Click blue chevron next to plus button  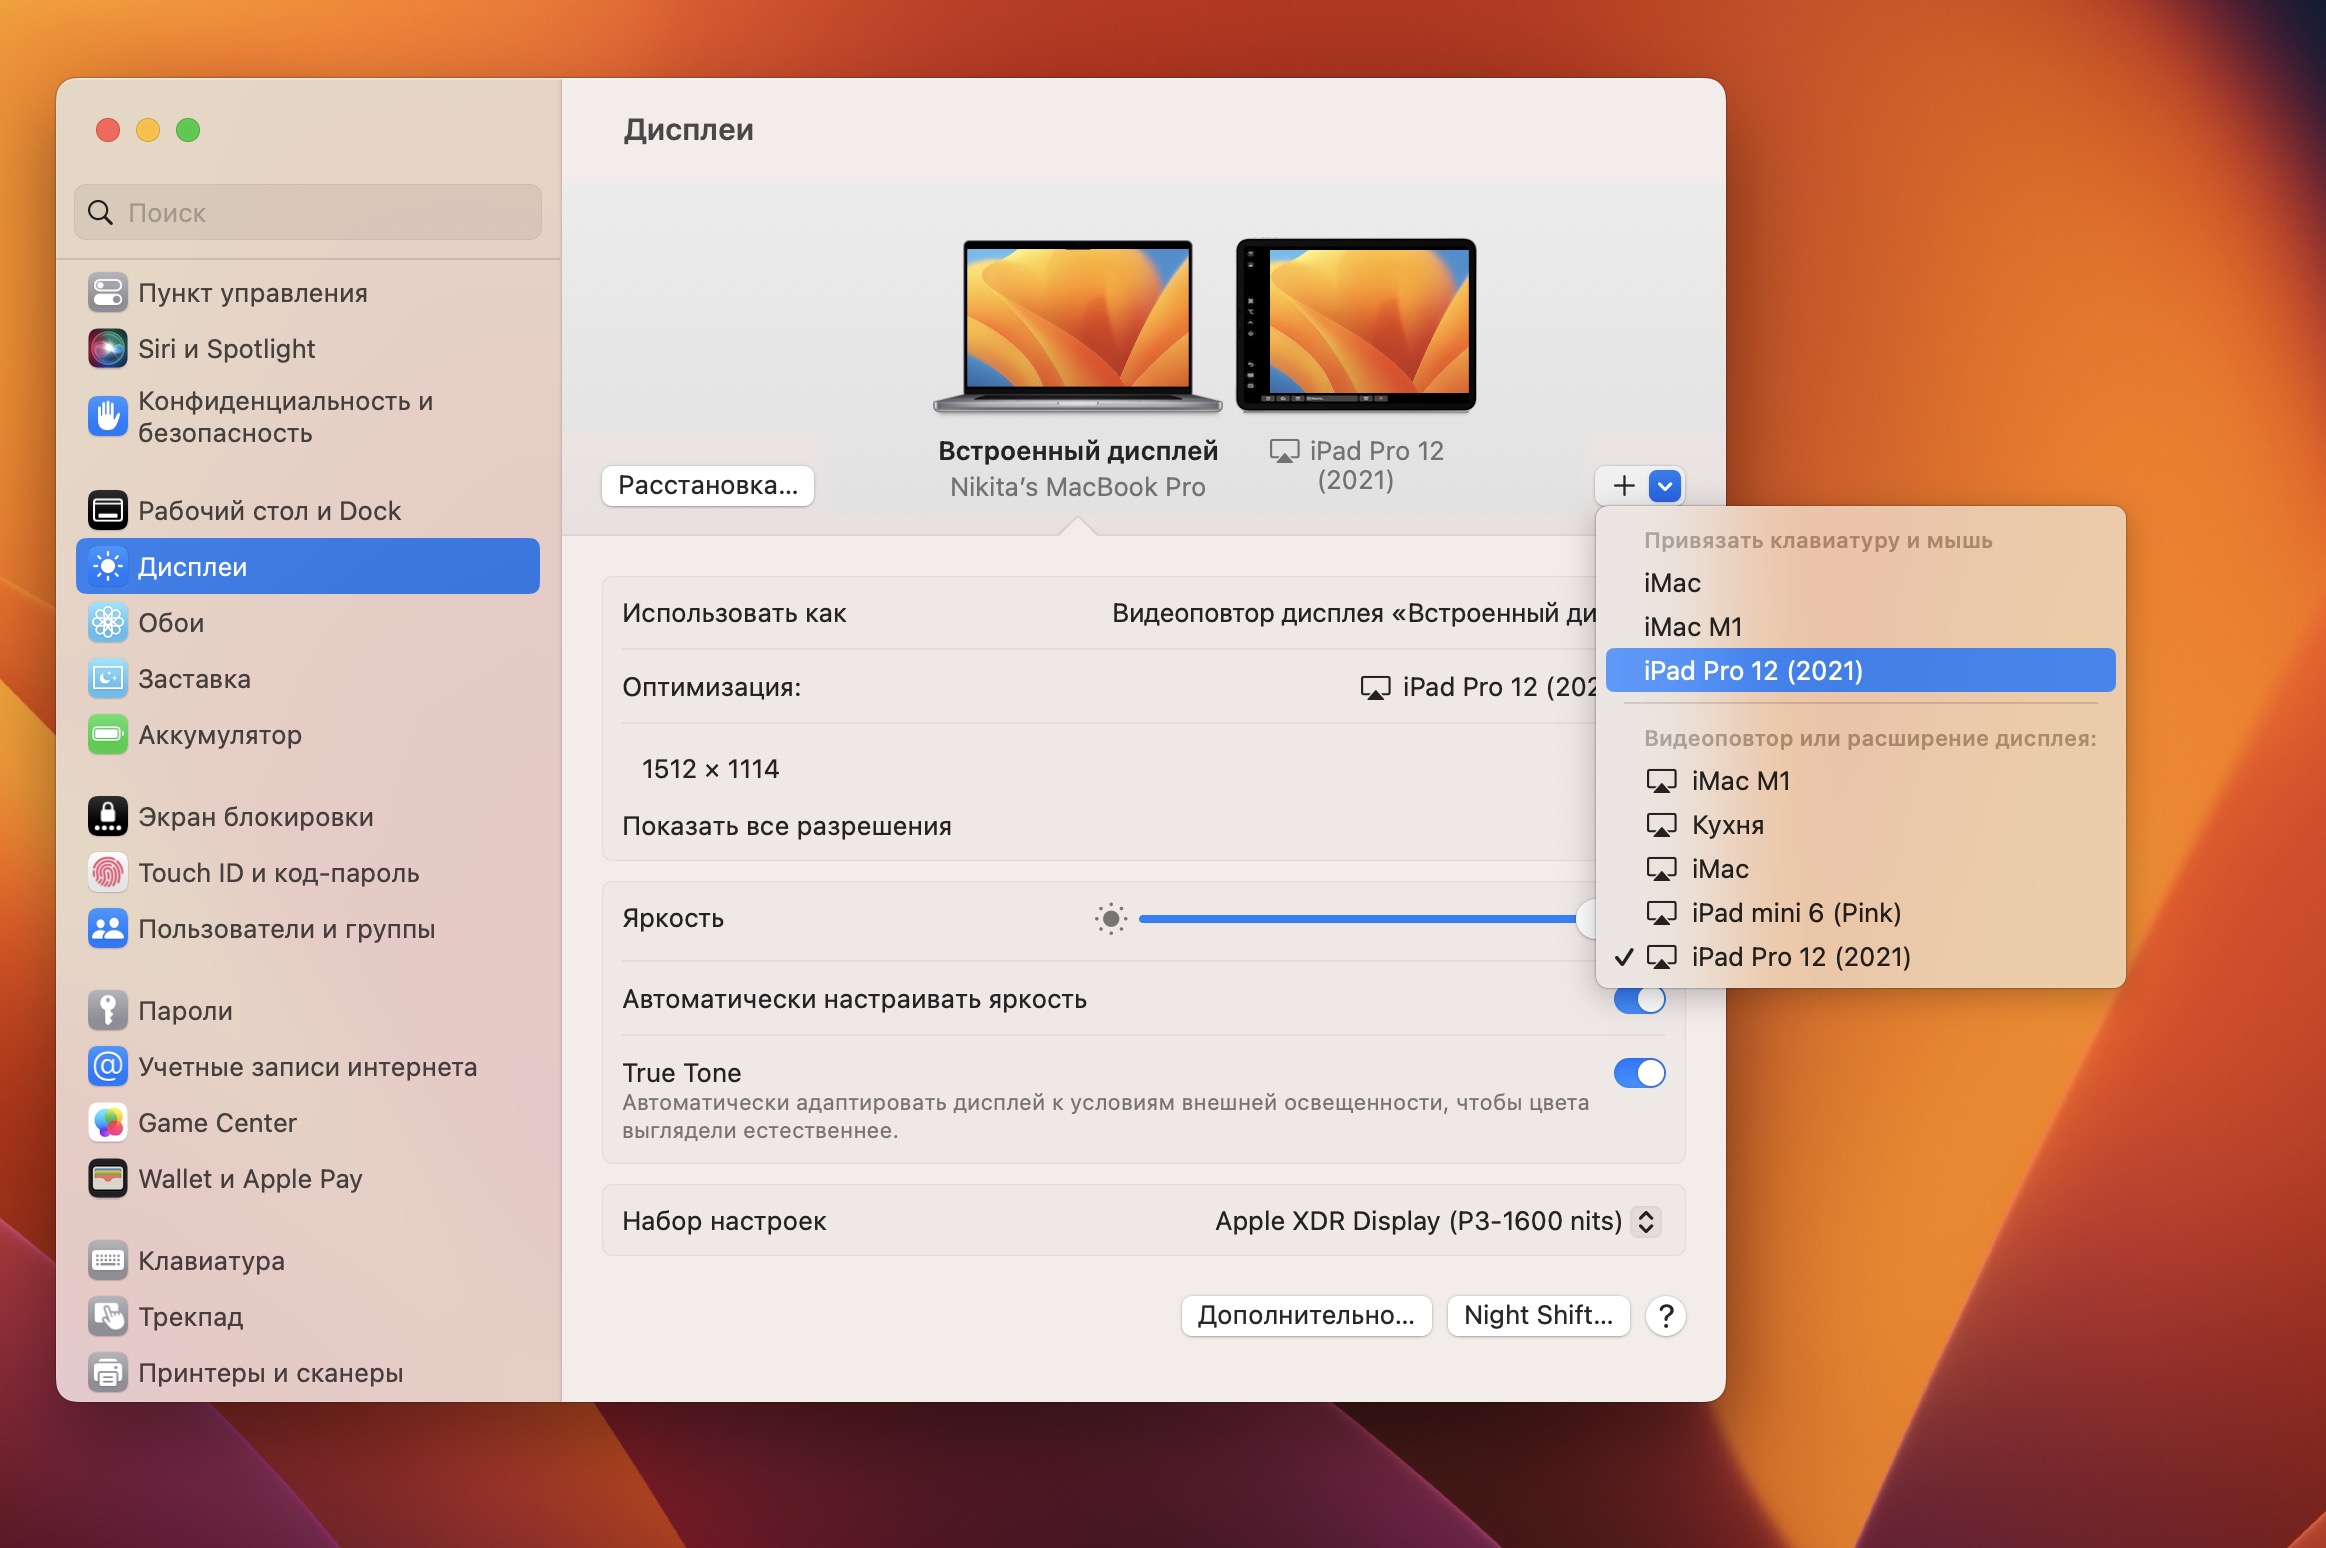(x=1665, y=486)
